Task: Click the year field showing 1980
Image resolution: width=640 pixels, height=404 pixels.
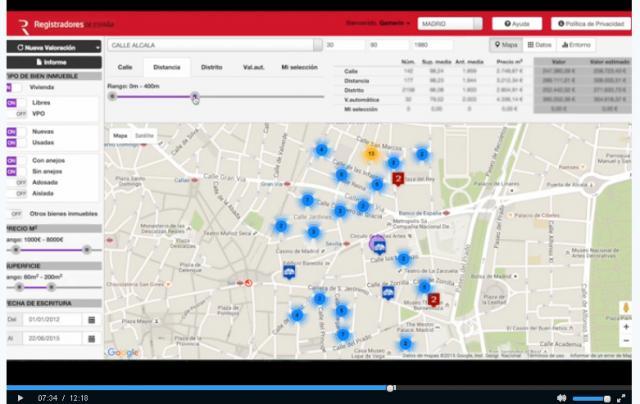Action: (432, 45)
